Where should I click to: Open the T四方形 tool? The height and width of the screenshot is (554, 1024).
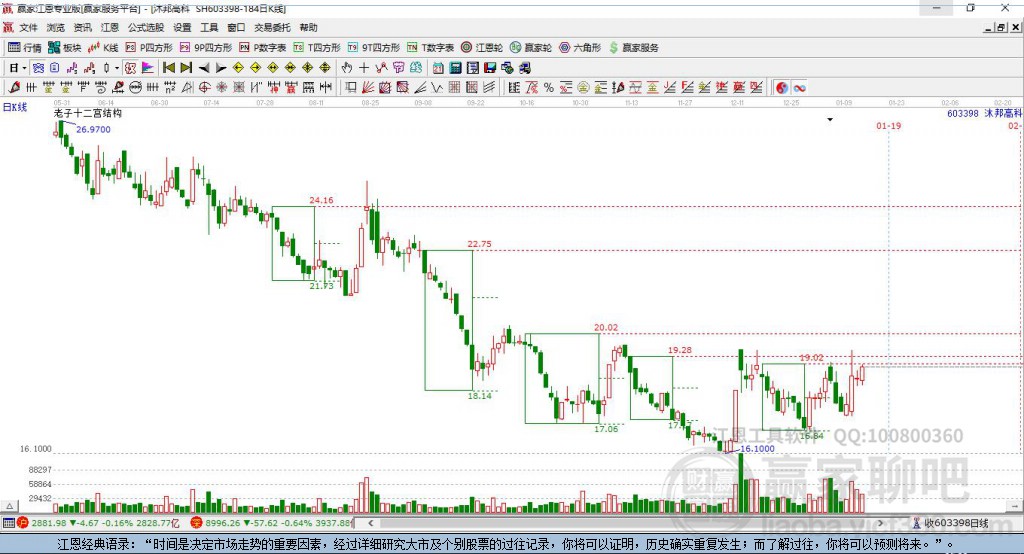[x=317, y=48]
